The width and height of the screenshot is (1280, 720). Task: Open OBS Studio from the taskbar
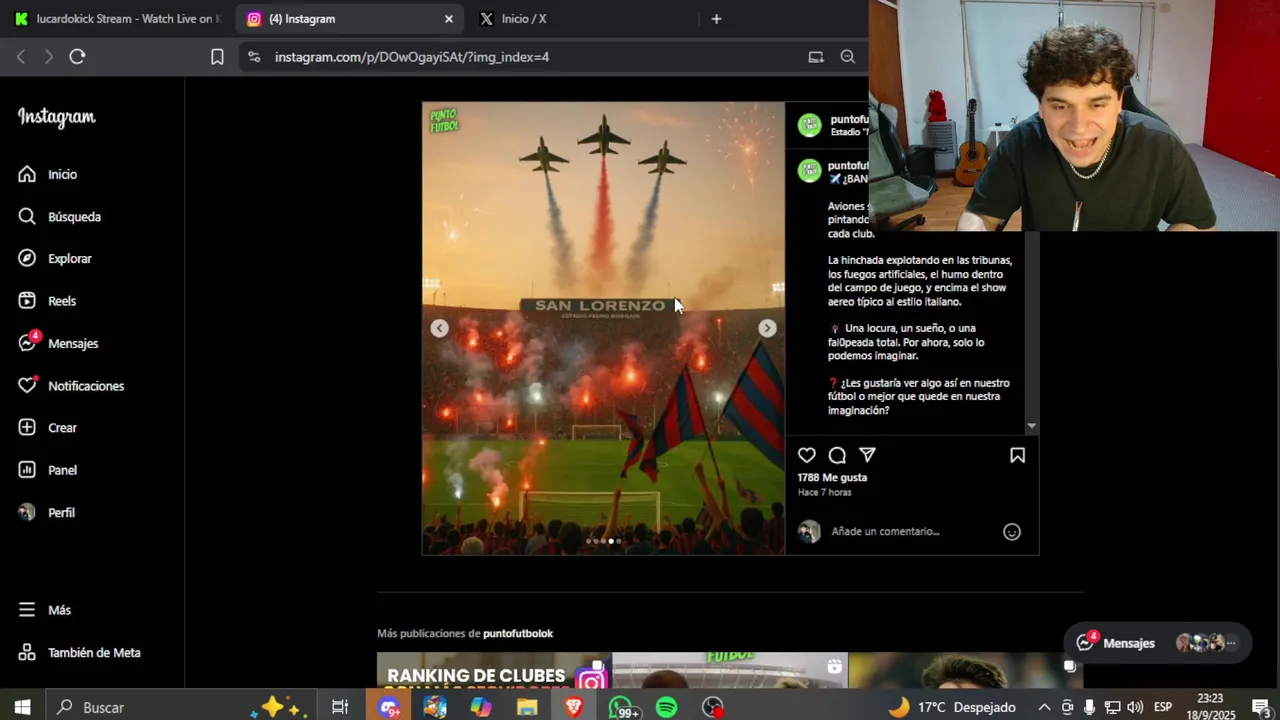tap(713, 707)
